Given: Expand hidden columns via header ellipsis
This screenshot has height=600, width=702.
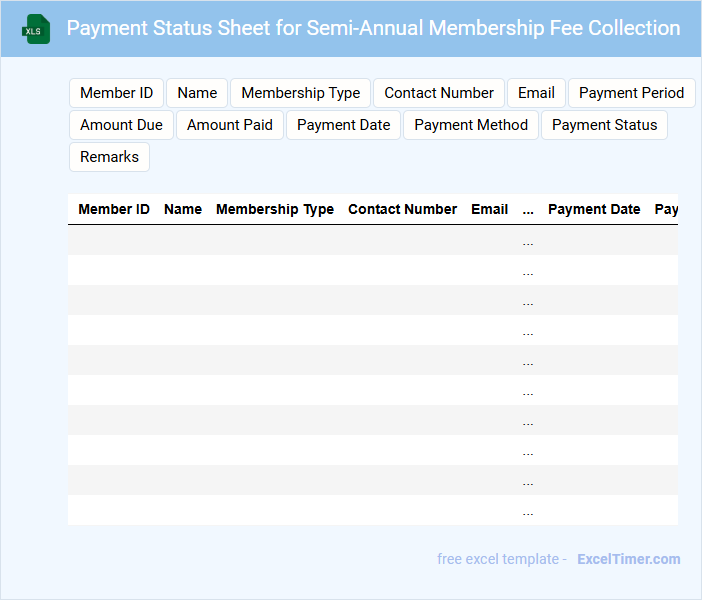Looking at the screenshot, I should point(528,210).
